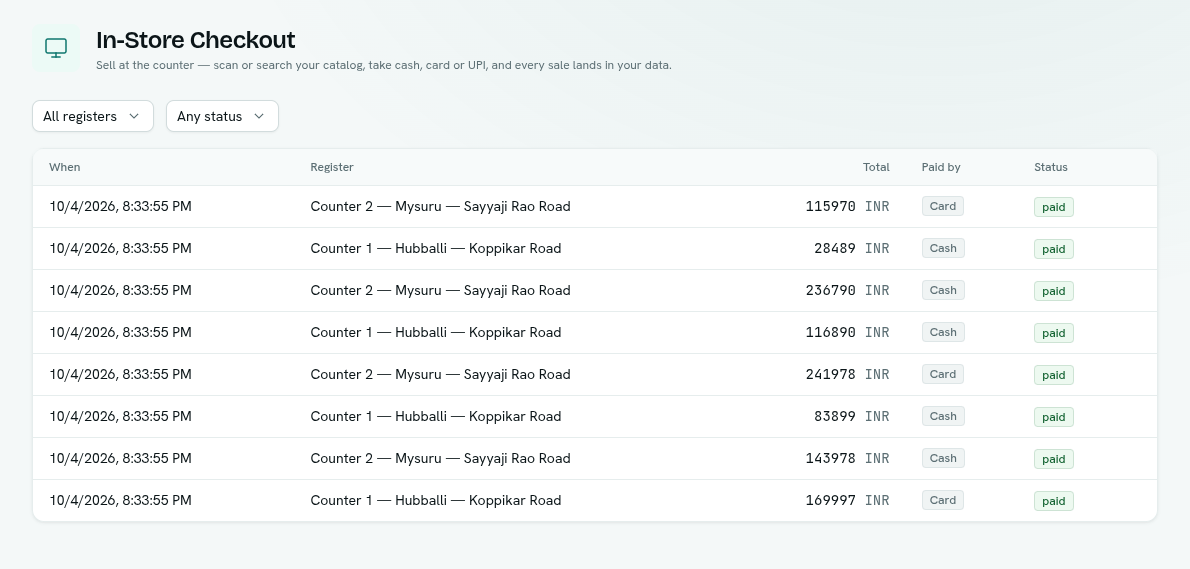Click Counter 2 Mysuru register in 241978 row
1190x569 pixels.
pos(440,374)
